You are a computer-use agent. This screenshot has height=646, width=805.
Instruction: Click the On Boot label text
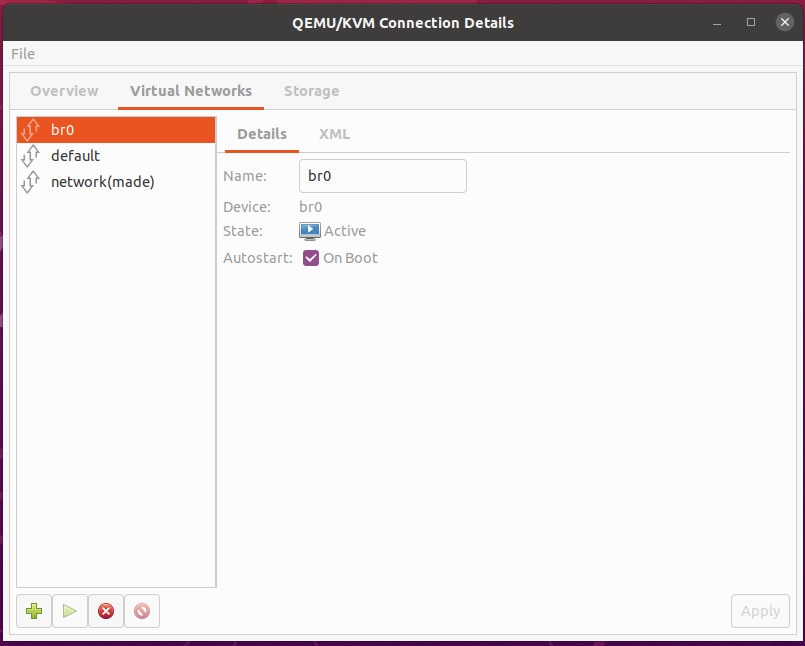pos(351,258)
